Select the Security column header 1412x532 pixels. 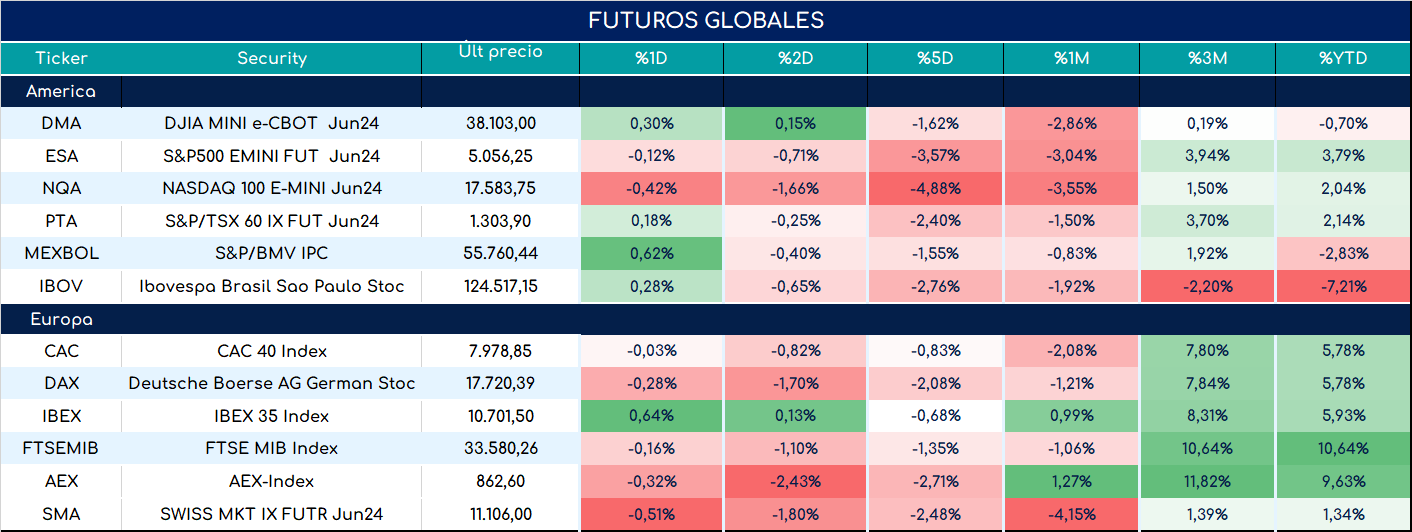pos(272,58)
